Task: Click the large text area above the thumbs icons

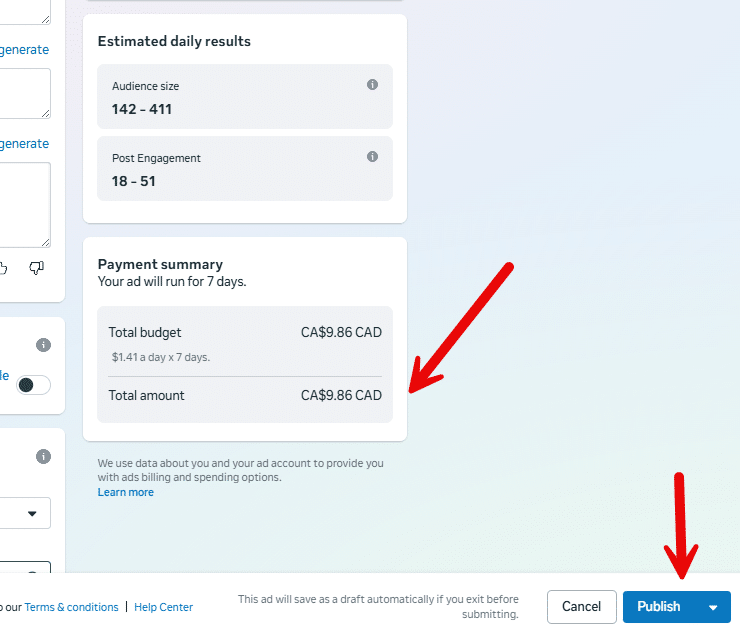Action: click(24, 204)
